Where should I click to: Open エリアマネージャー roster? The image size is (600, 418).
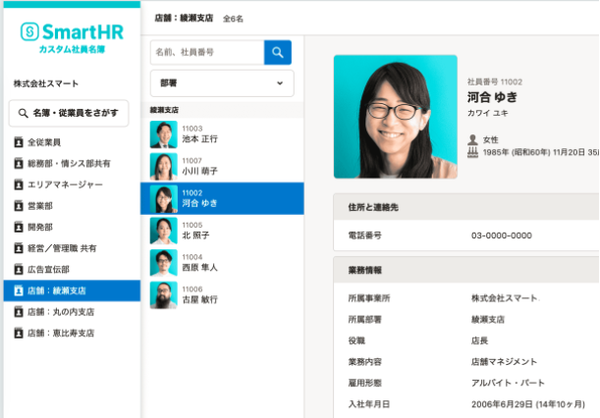[72, 185]
